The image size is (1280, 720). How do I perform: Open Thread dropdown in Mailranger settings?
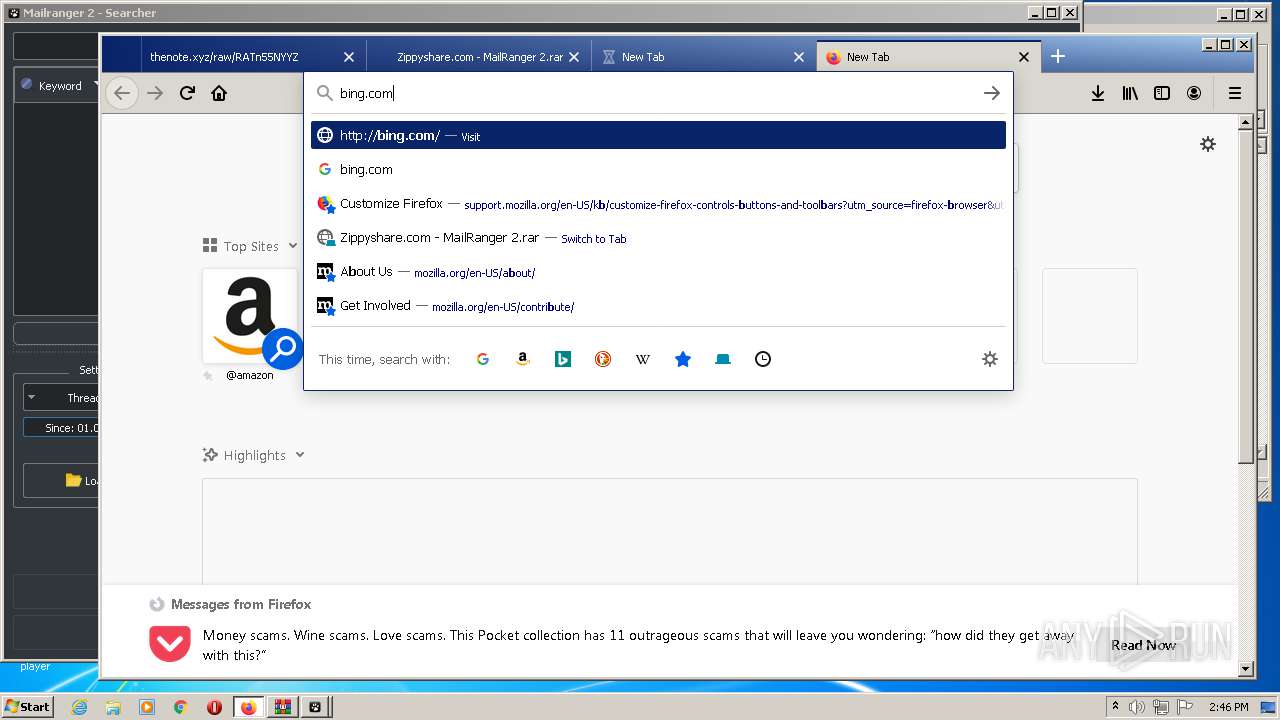(61, 397)
